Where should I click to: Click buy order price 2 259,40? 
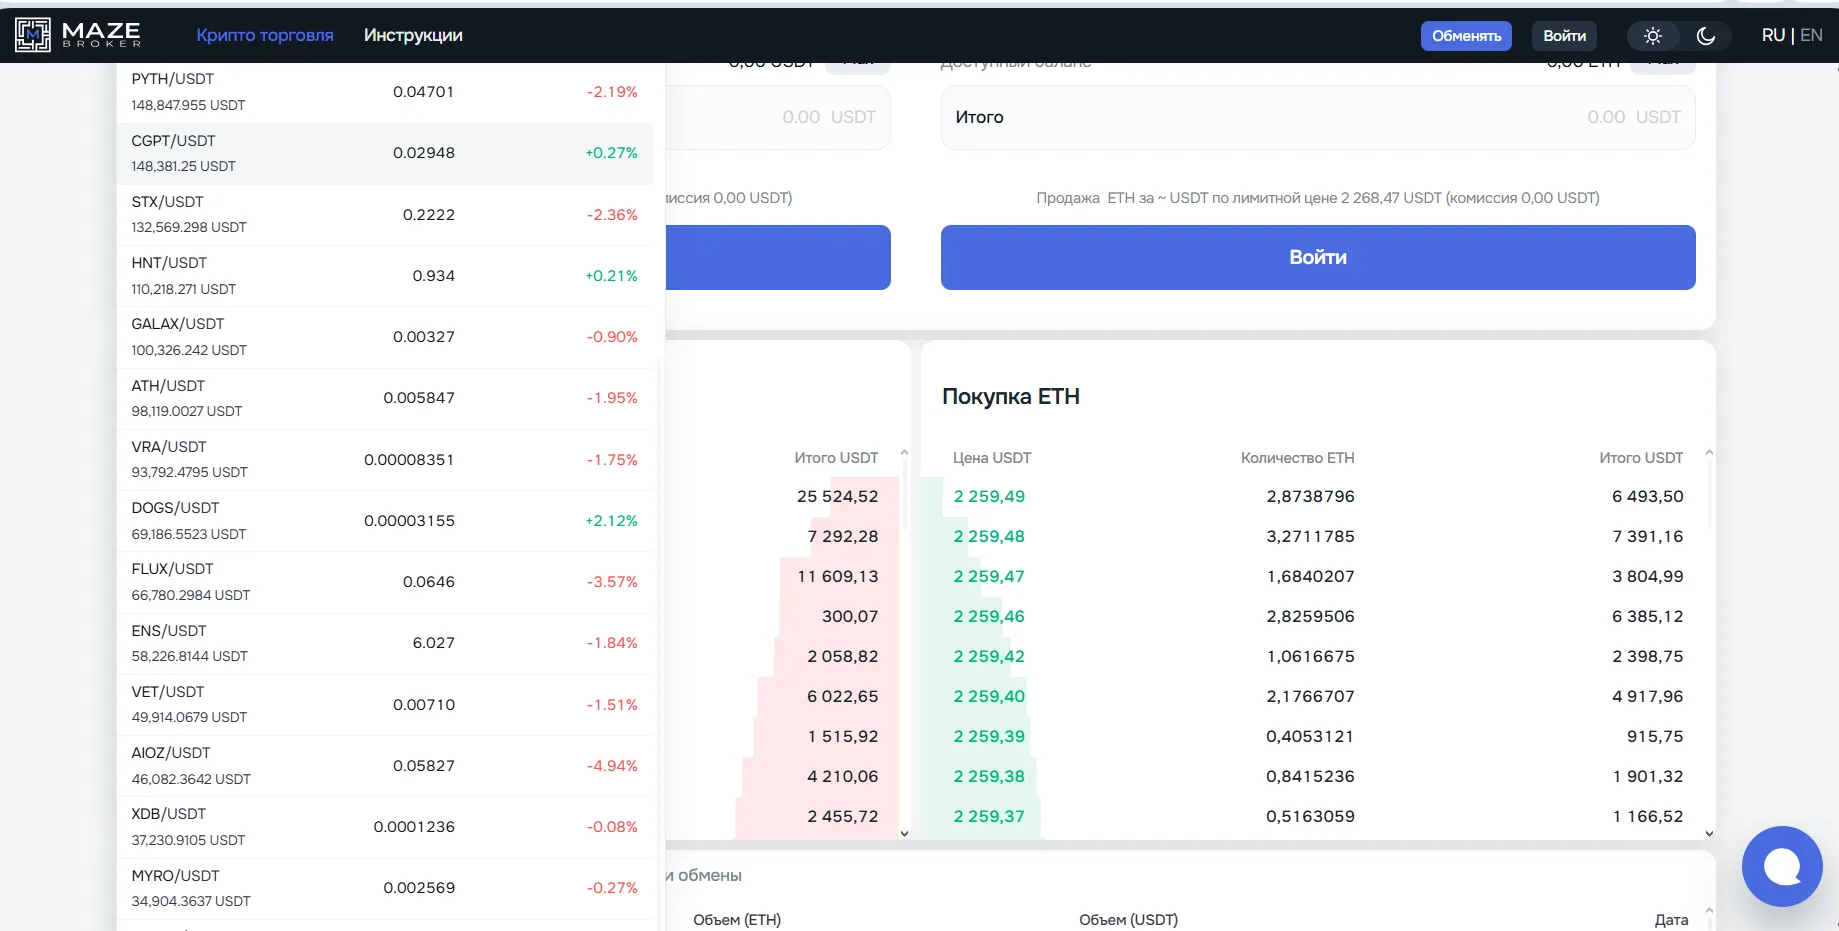pyautogui.click(x=989, y=696)
